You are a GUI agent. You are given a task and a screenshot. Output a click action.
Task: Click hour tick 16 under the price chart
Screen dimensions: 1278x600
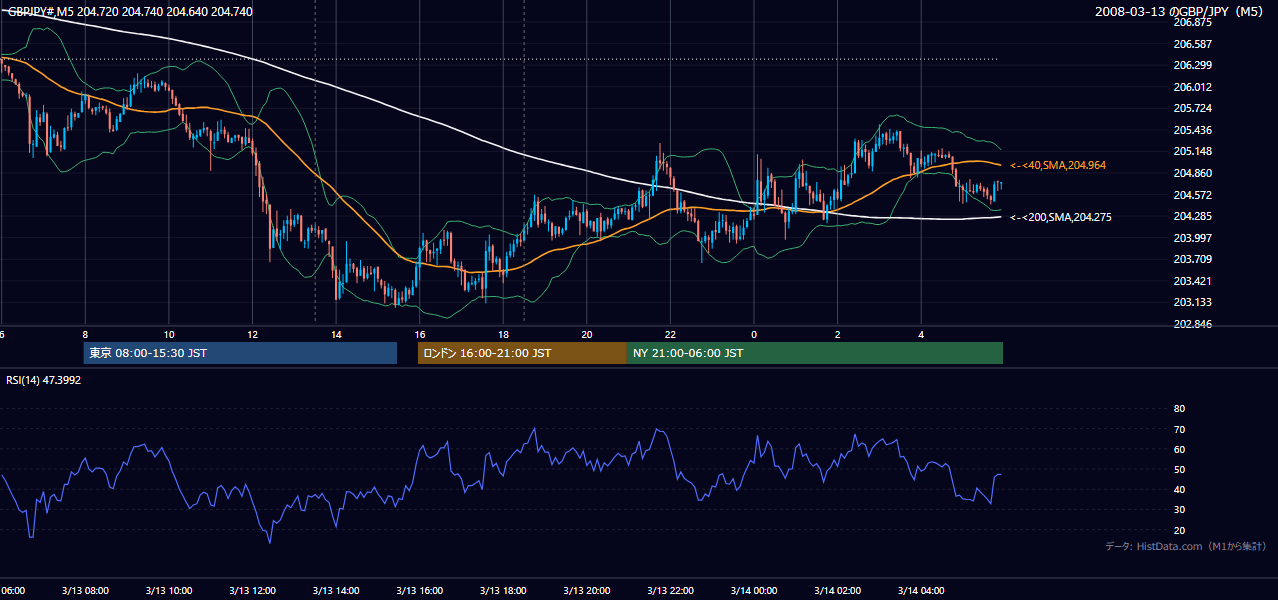coord(420,334)
